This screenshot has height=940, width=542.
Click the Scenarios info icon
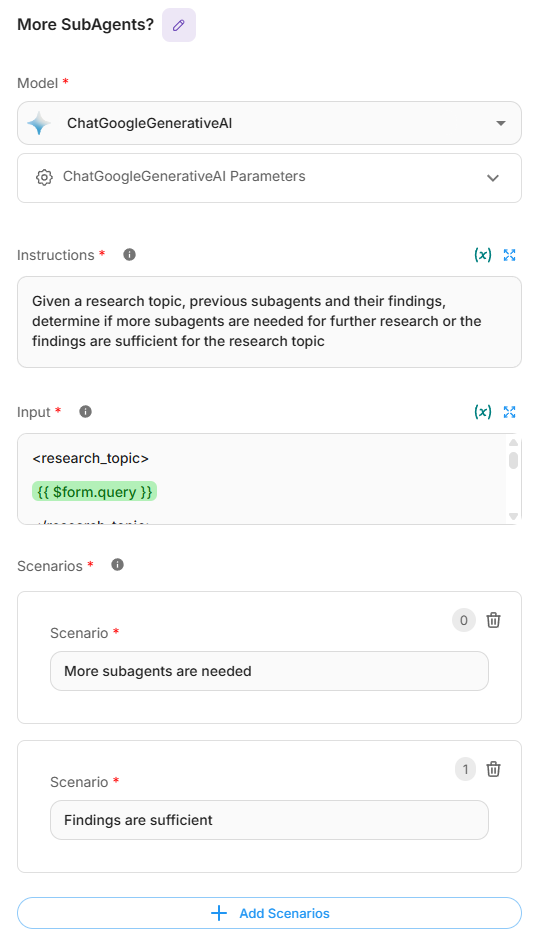click(118, 565)
